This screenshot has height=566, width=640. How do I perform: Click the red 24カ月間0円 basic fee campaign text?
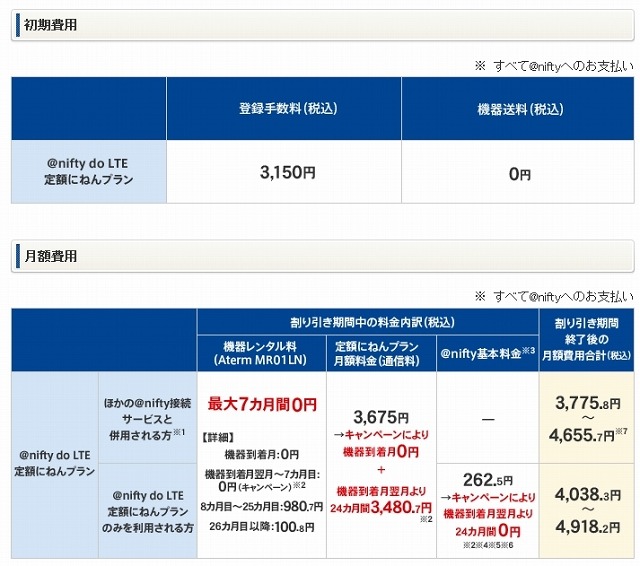488,531
